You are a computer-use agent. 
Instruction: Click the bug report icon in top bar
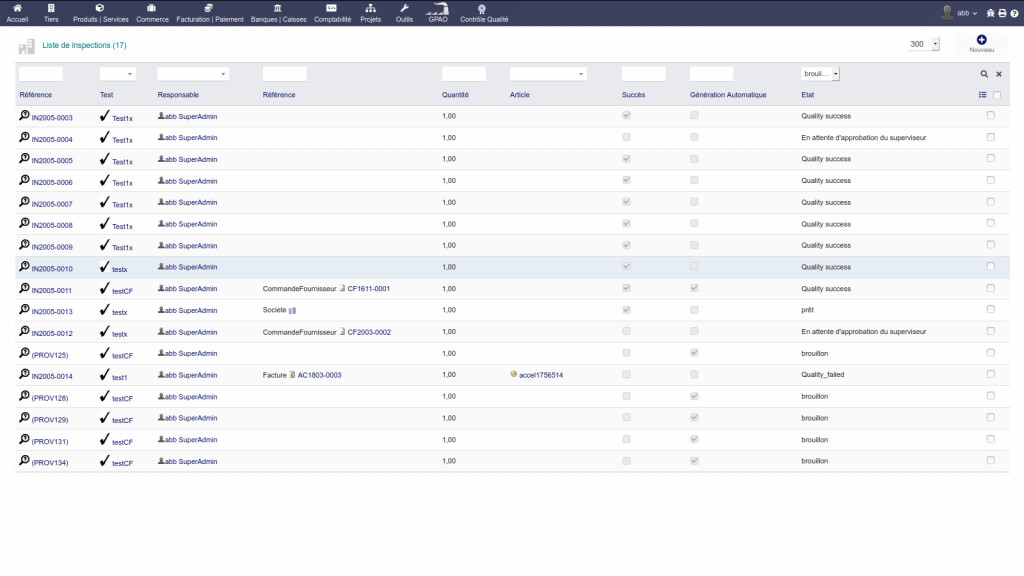[990, 13]
